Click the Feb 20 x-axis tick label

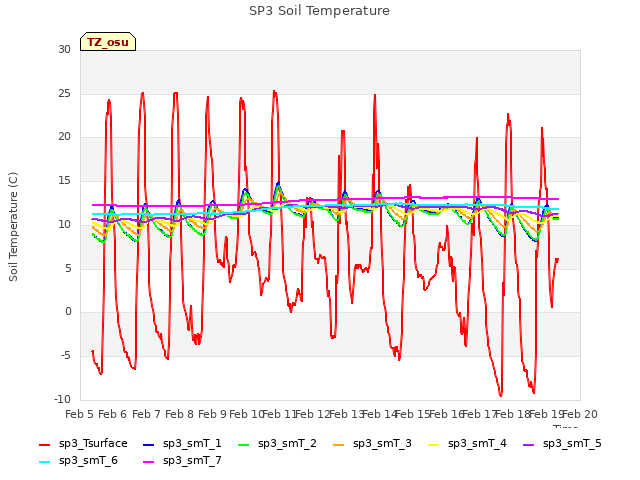click(x=580, y=414)
